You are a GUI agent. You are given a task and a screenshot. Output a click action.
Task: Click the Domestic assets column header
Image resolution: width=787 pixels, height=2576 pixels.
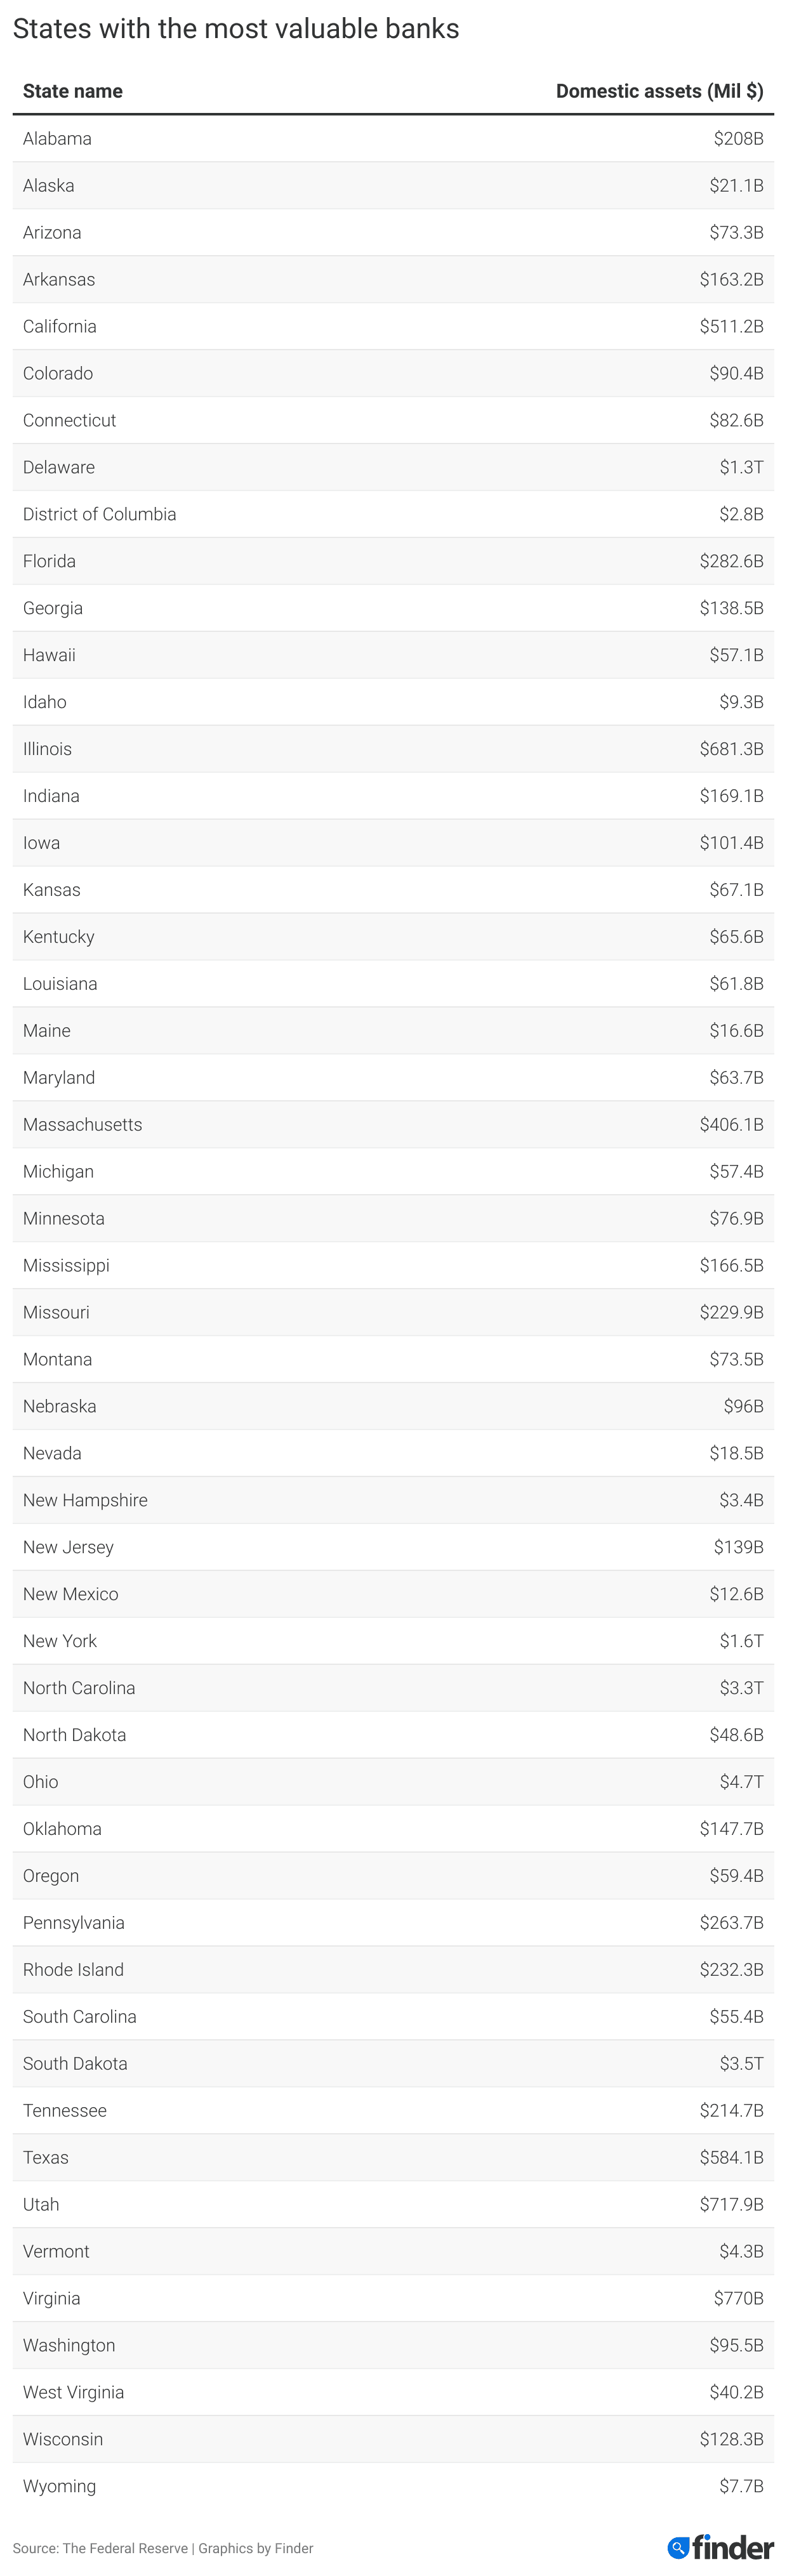tap(659, 91)
